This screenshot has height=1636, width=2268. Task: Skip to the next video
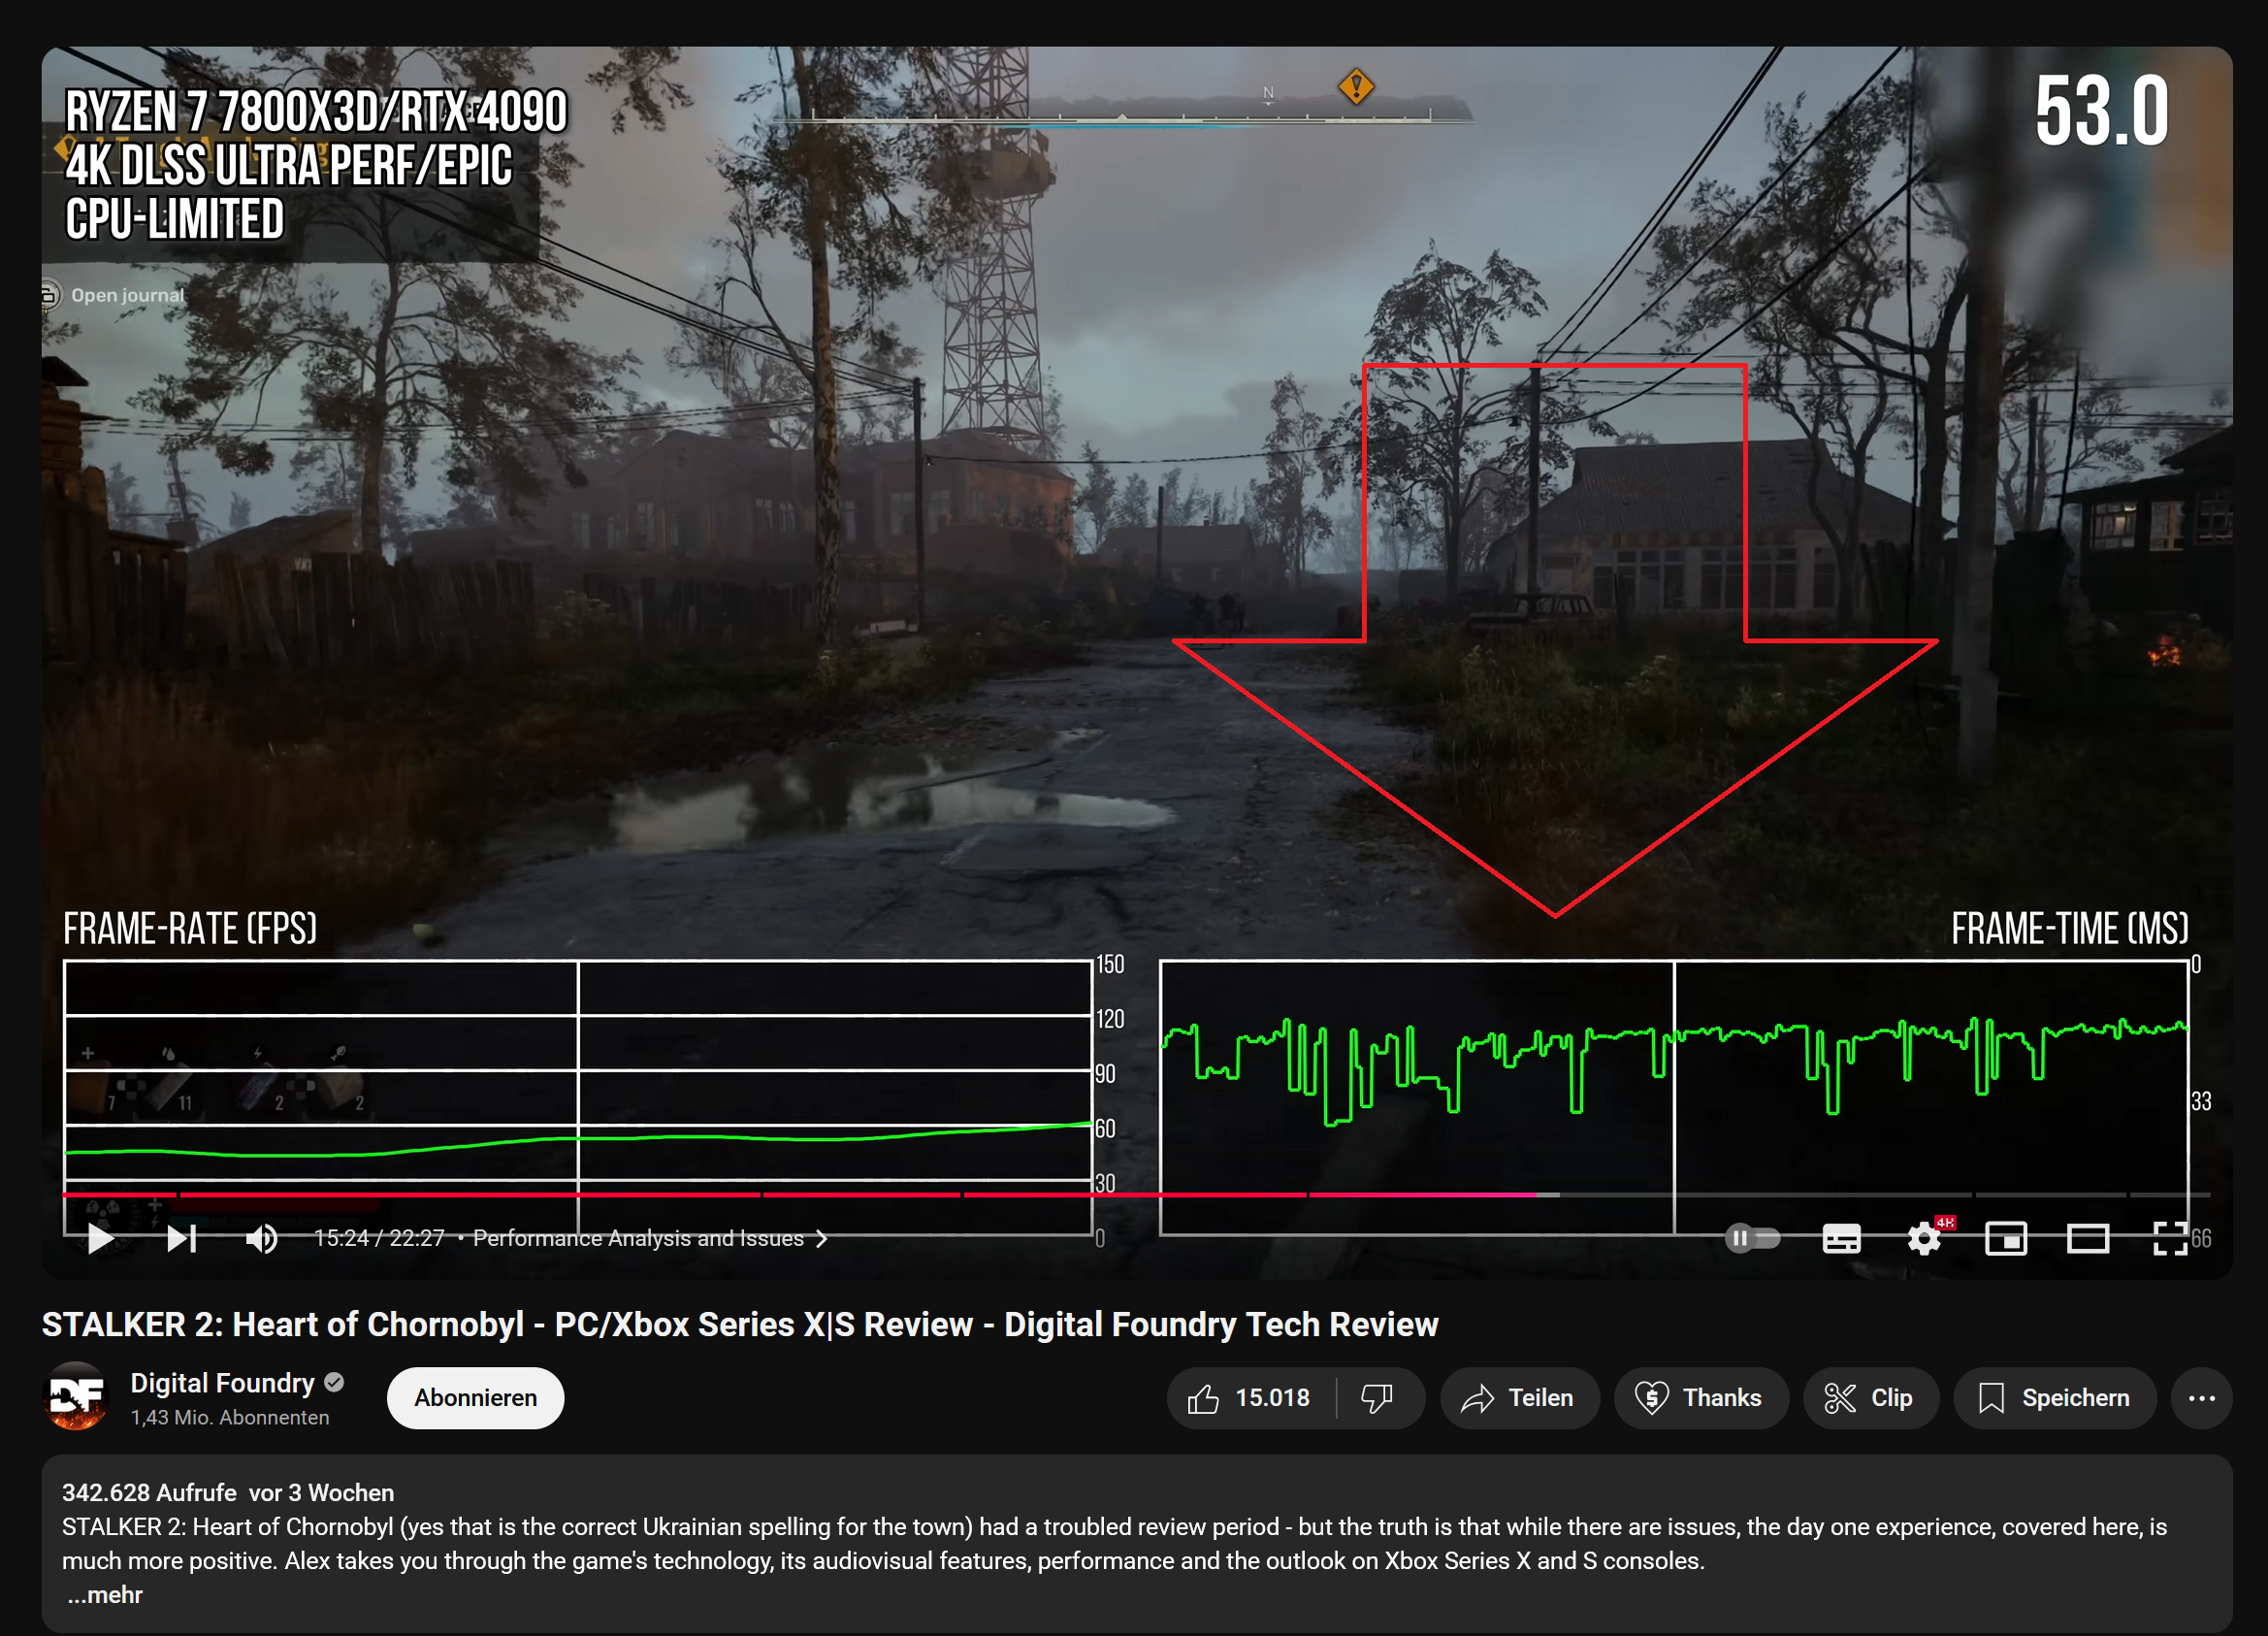[x=180, y=1238]
